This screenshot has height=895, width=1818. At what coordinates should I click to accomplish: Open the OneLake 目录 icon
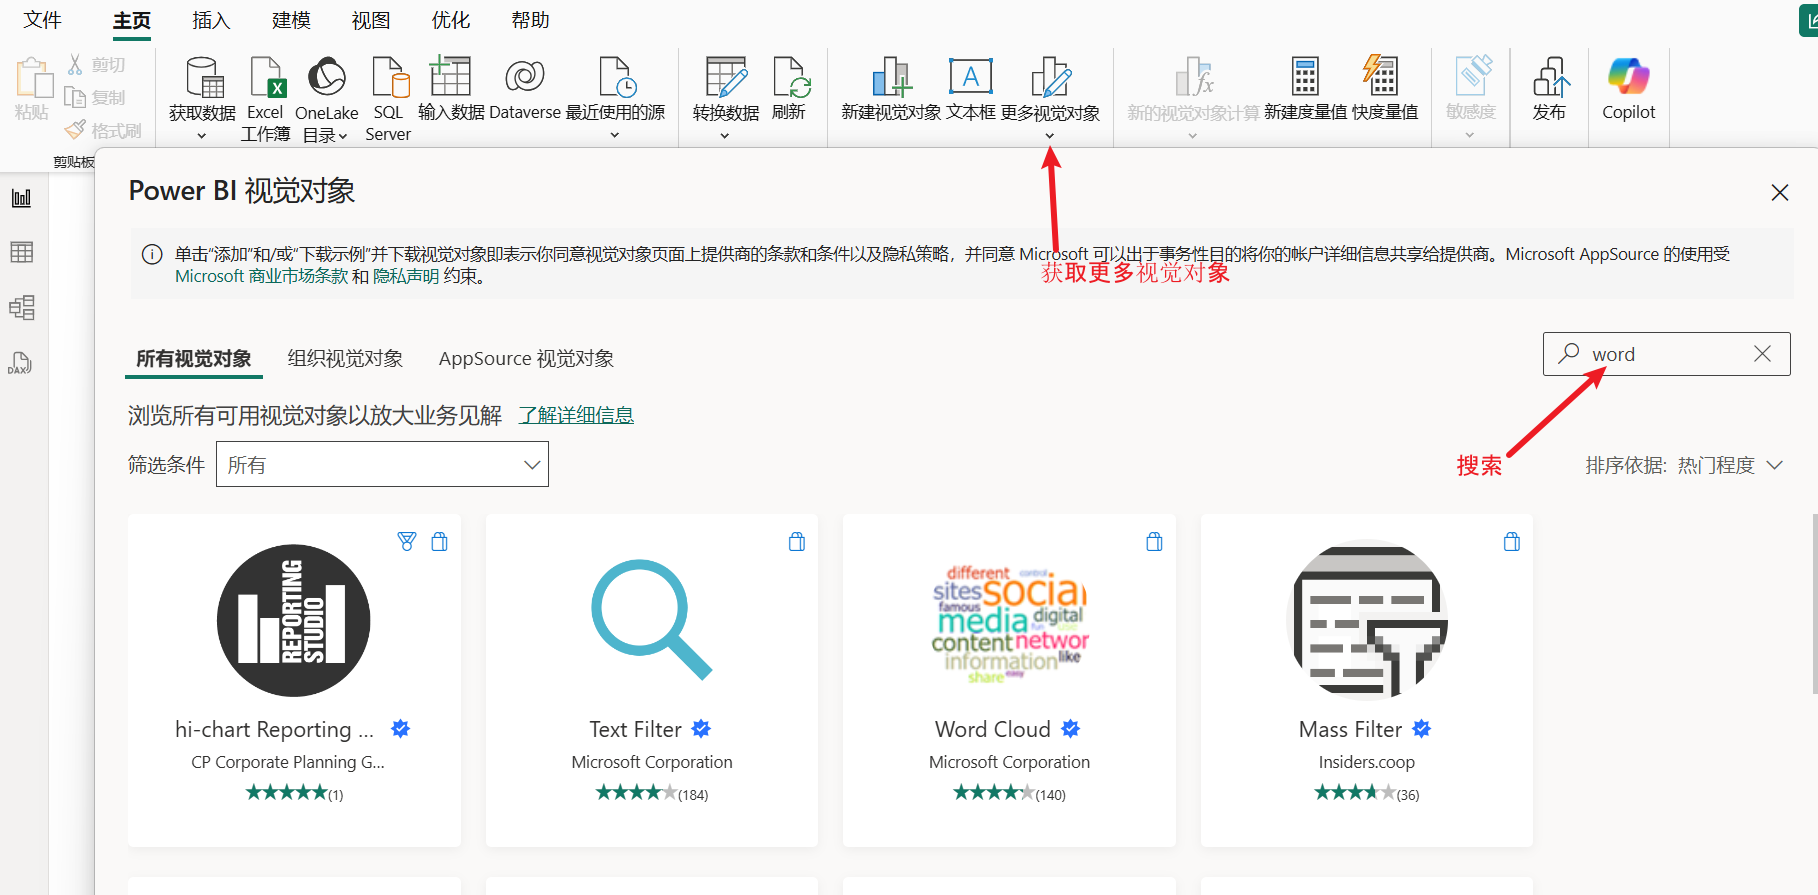tap(326, 77)
